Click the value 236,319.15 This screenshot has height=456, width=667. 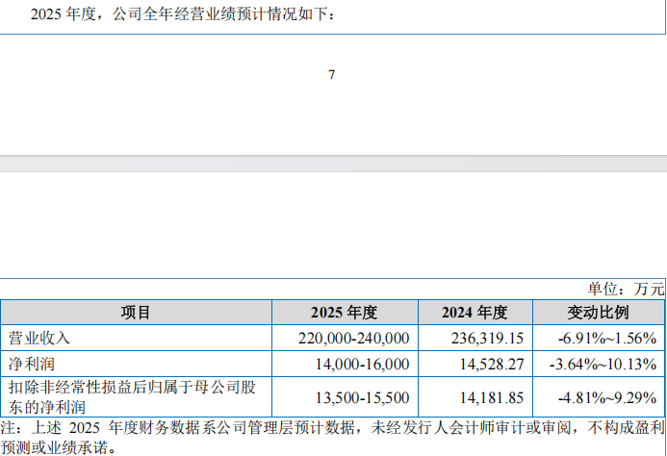(x=487, y=339)
